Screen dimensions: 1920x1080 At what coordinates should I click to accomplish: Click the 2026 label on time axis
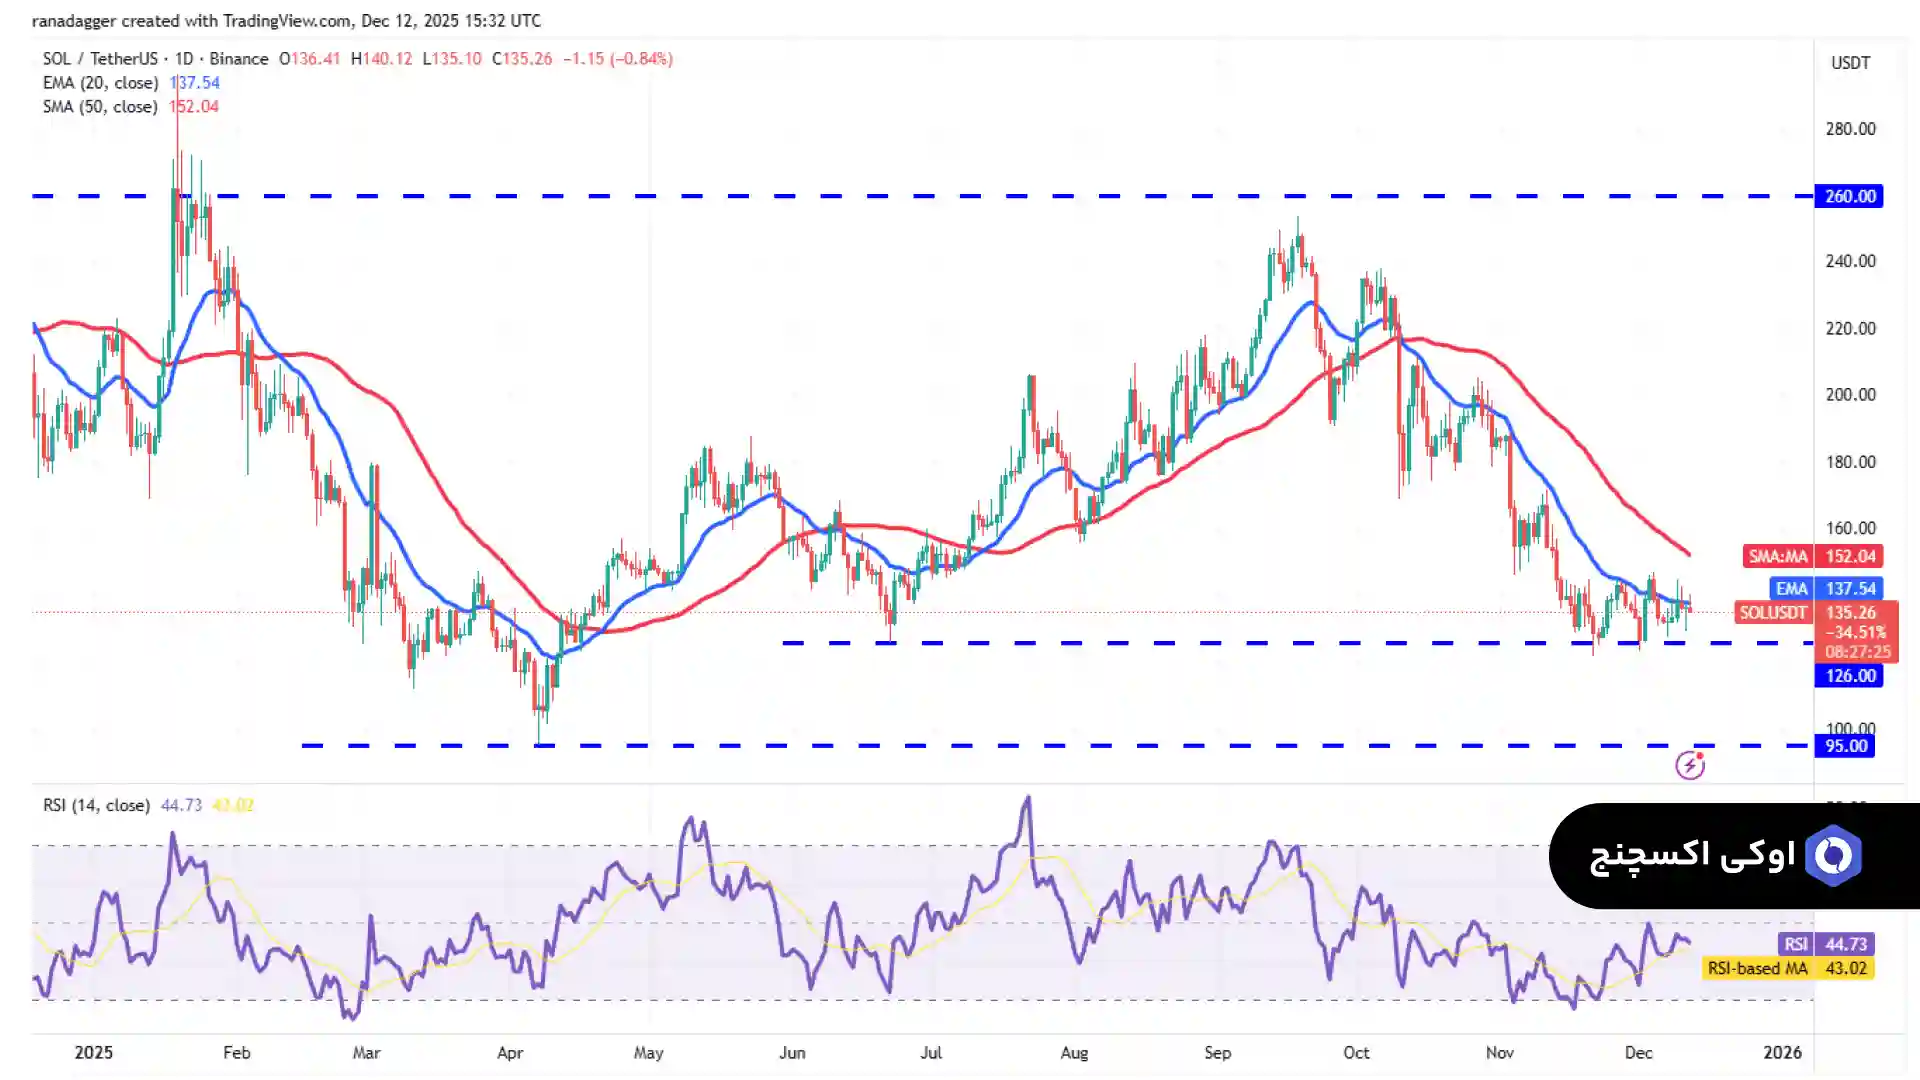1782,1052
